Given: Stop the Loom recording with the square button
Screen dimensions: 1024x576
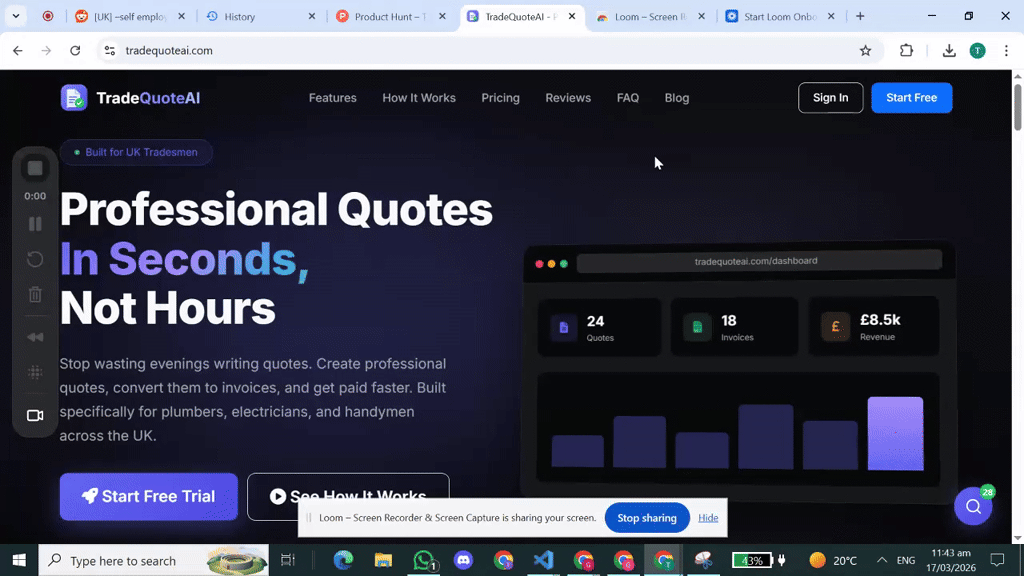Looking at the screenshot, I should pyautogui.click(x=34, y=167).
